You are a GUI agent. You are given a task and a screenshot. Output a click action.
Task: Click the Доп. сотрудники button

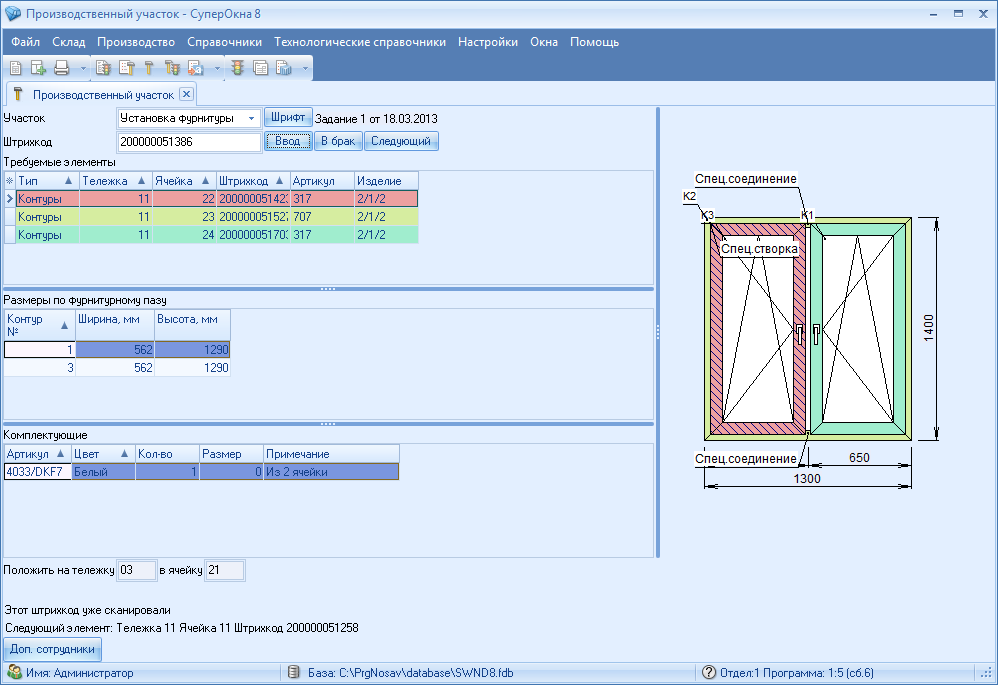tap(52, 649)
